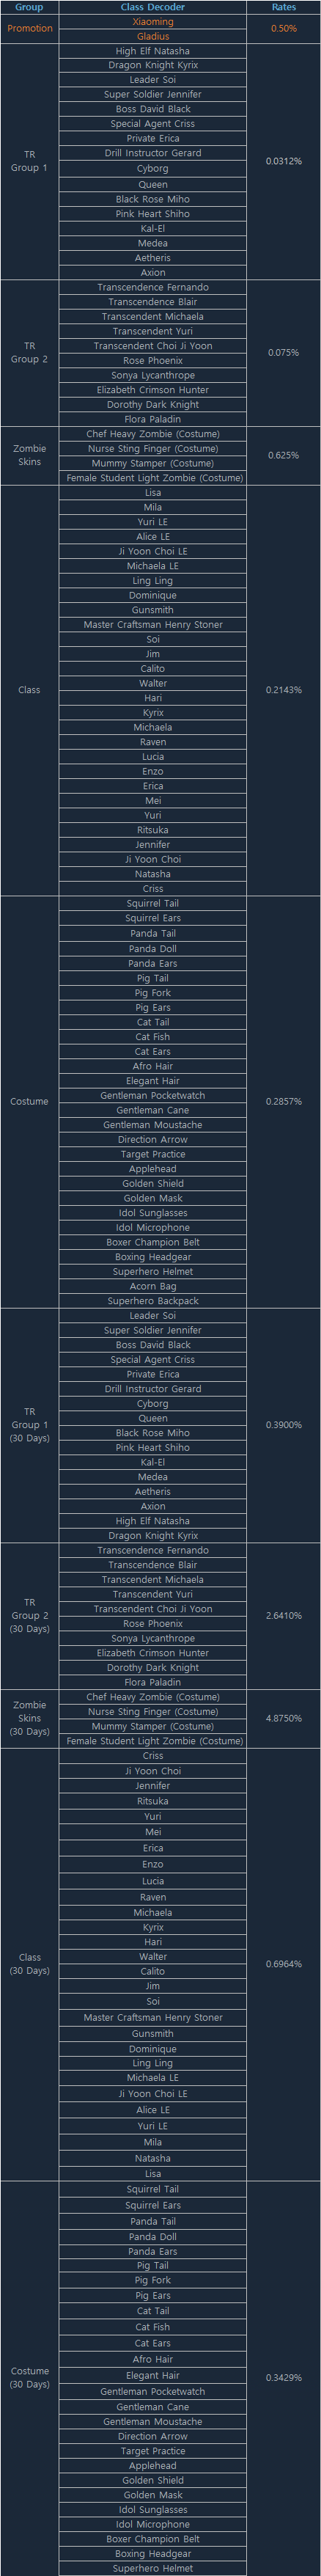
Task: Select the Gladius promotion entry
Action: 153,36
